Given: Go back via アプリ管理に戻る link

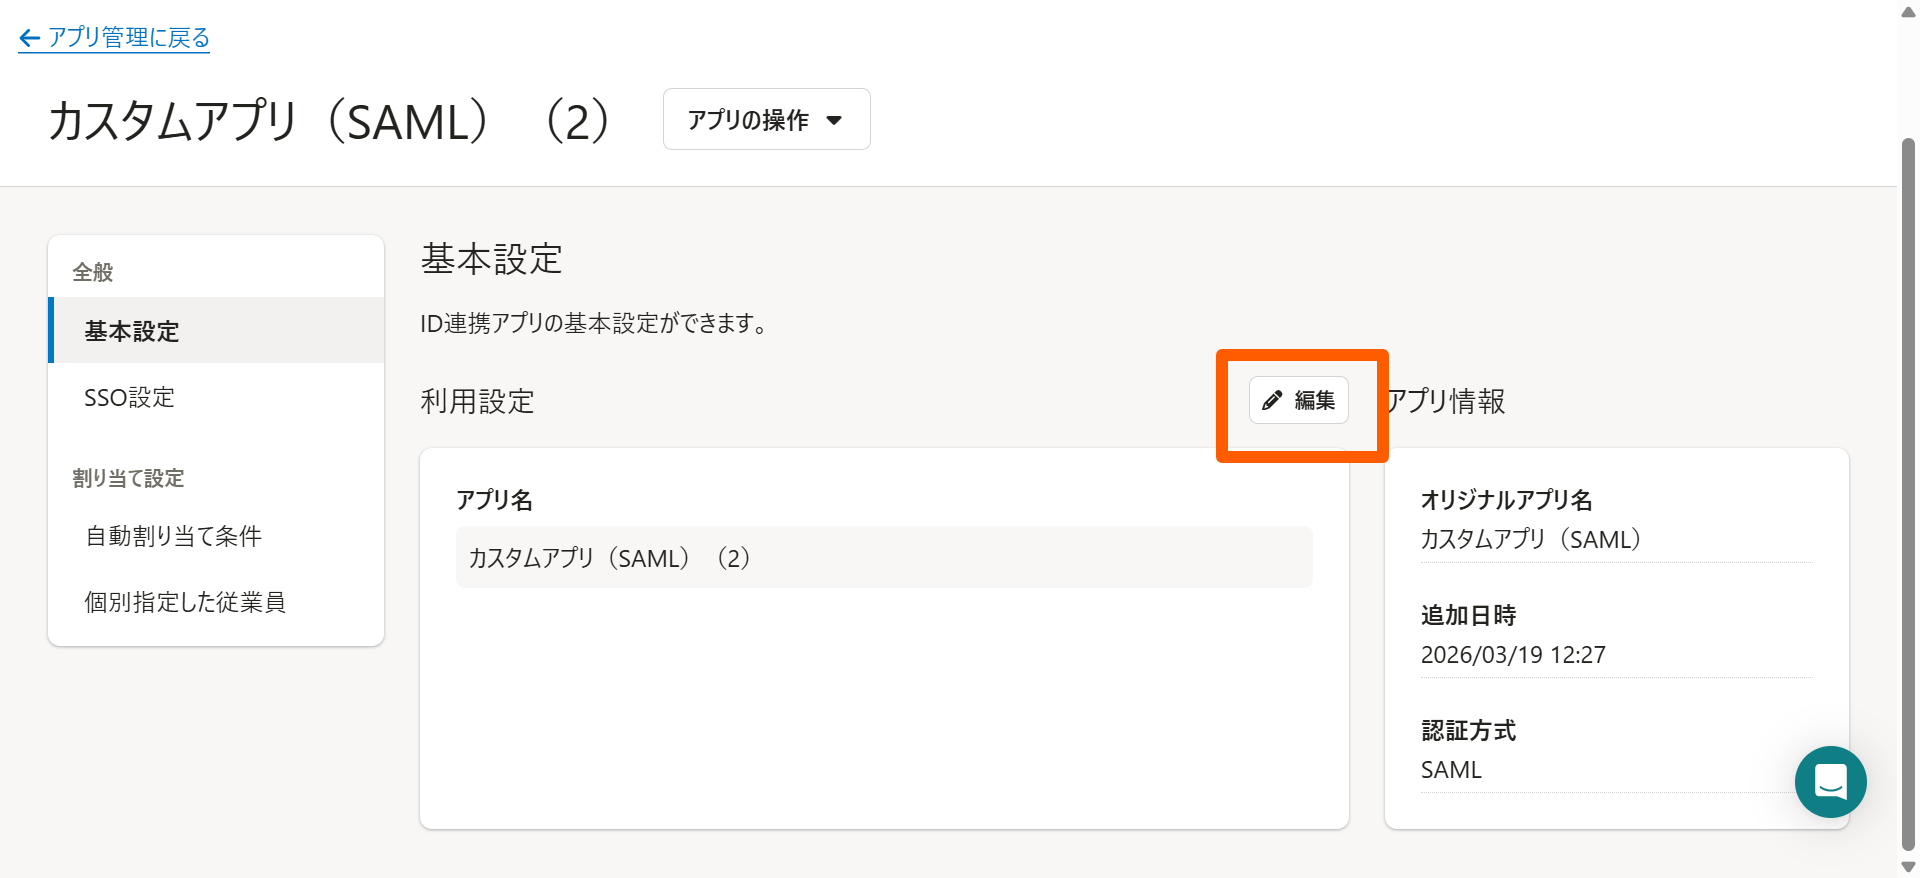Looking at the screenshot, I should tap(128, 38).
